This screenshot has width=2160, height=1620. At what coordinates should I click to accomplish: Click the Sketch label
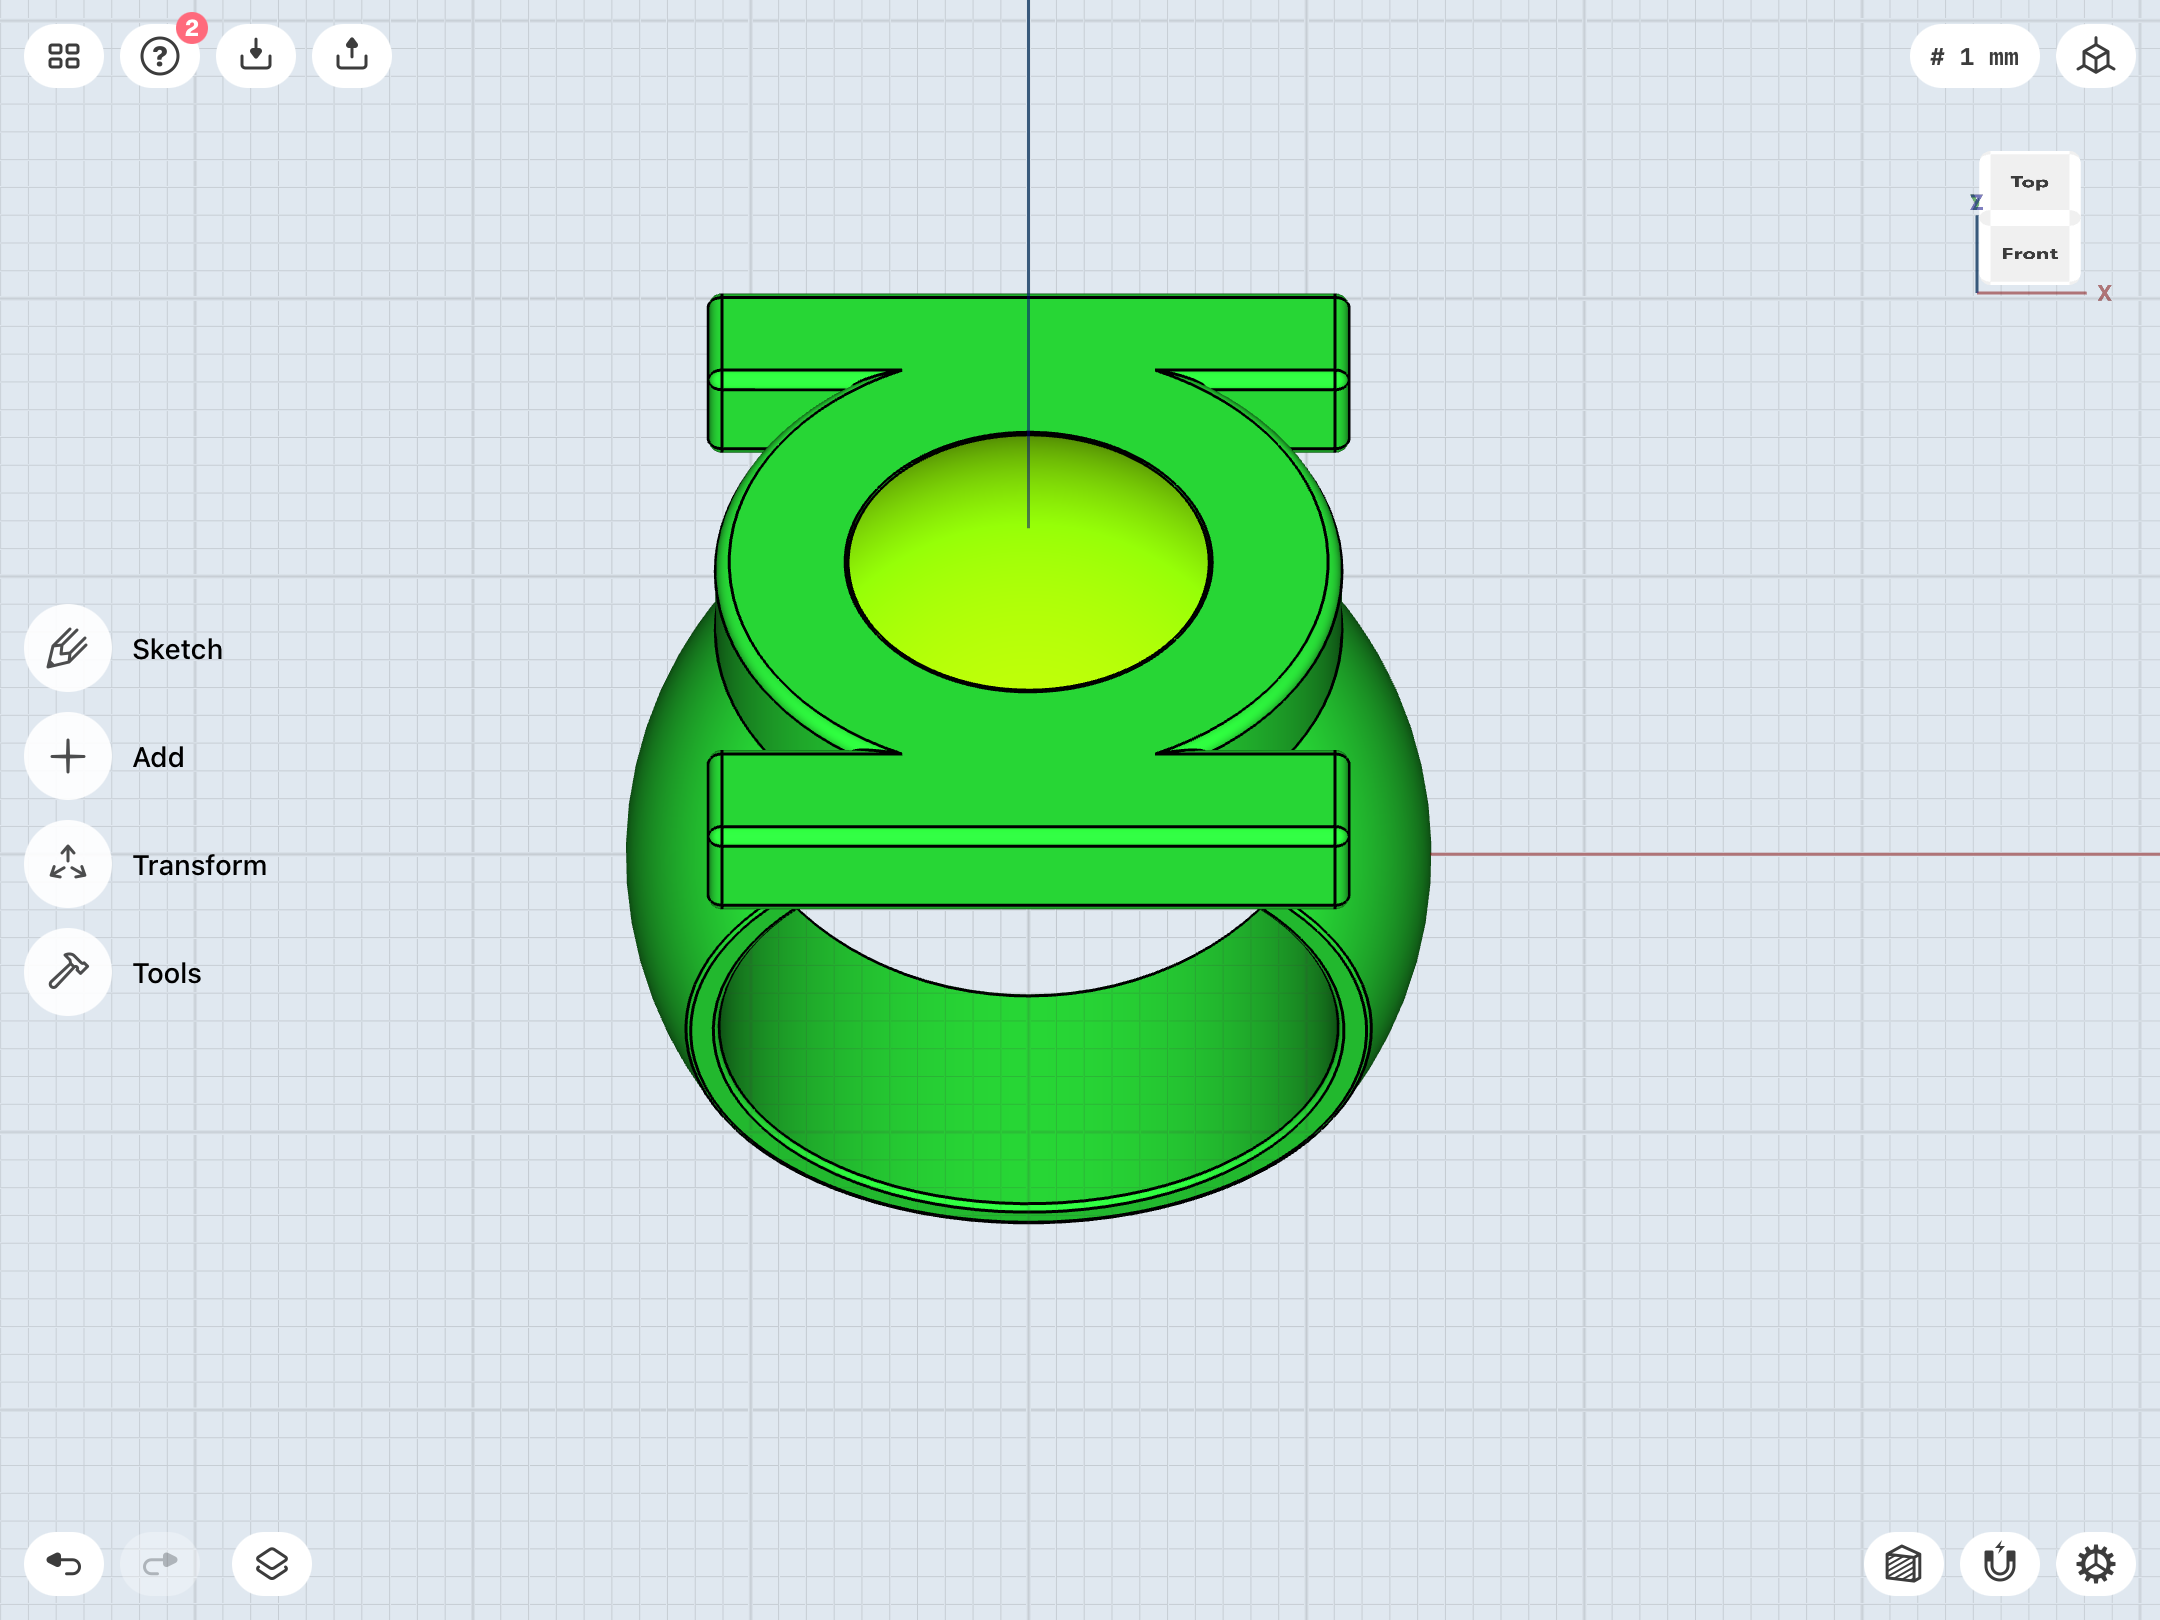point(178,649)
